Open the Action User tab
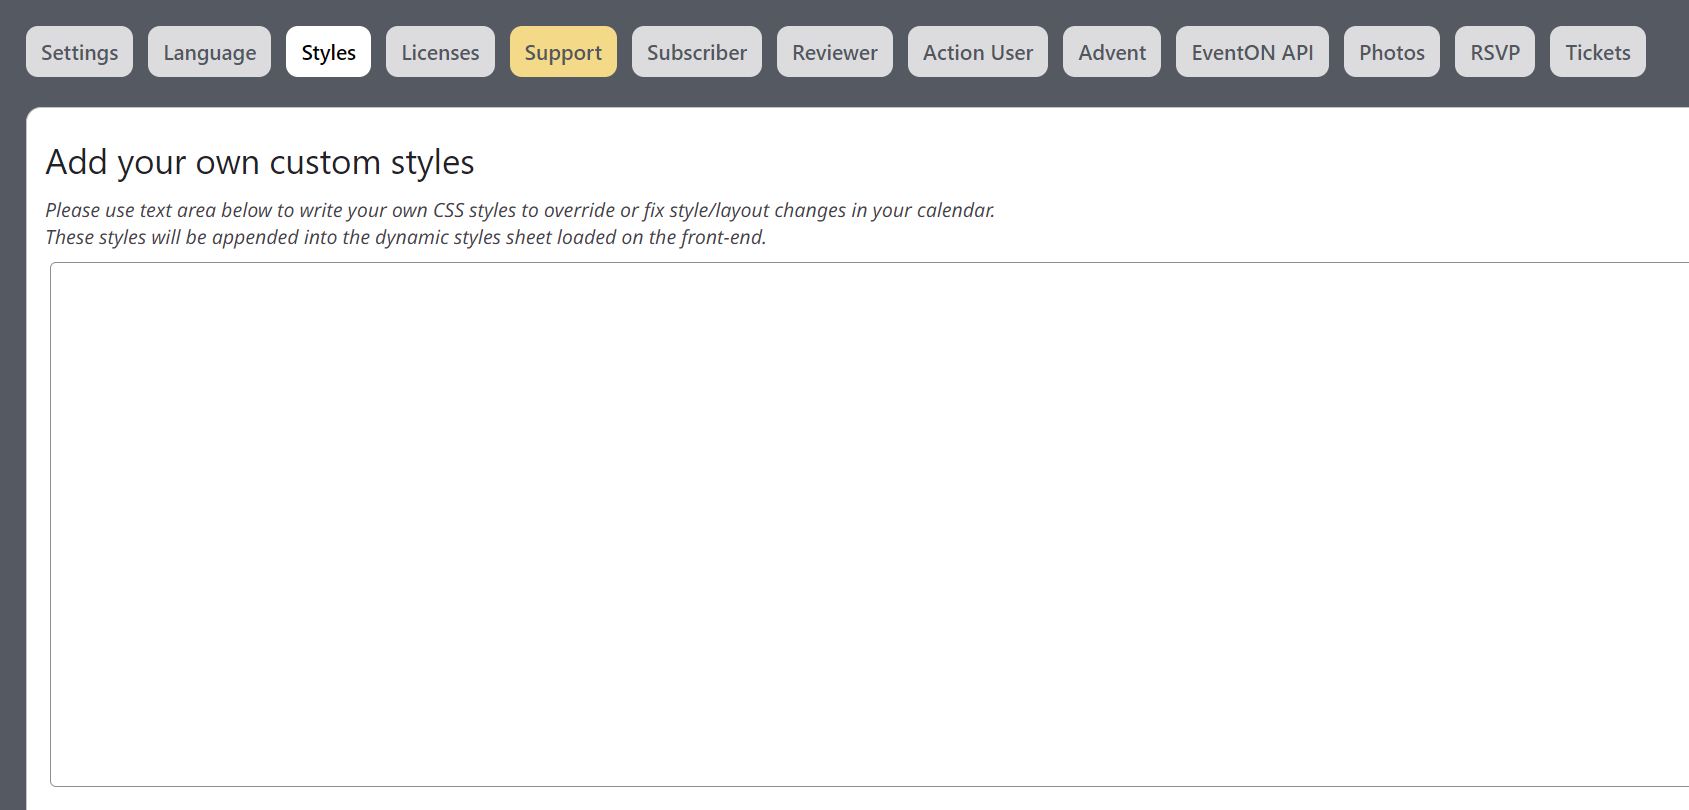The width and height of the screenshot is (1689, 810). (978, 52)
